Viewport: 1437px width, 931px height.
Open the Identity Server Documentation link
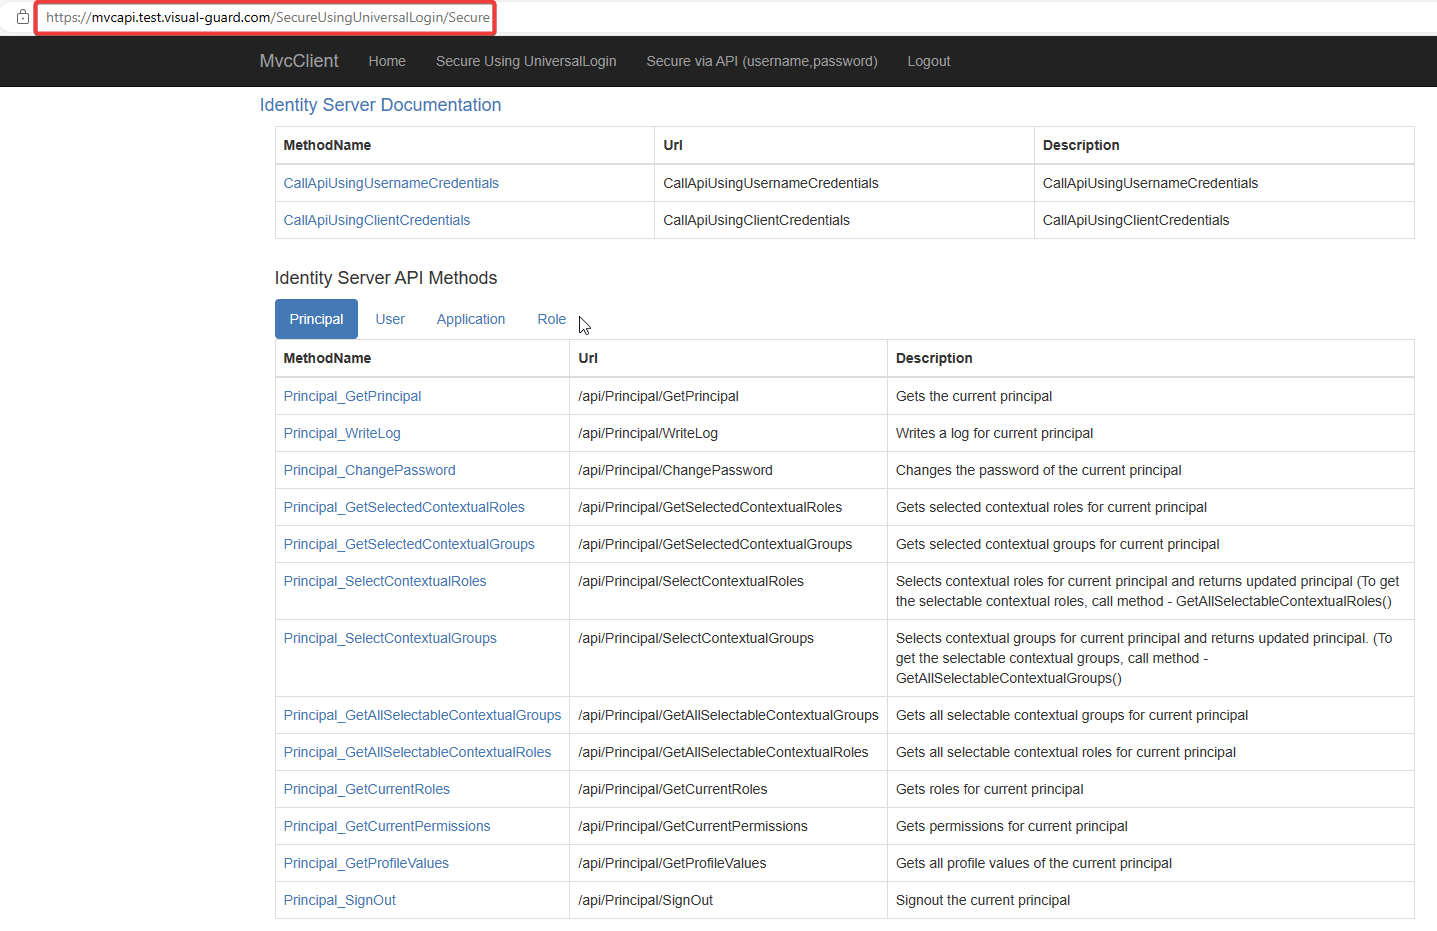click(x=380, y=105)
